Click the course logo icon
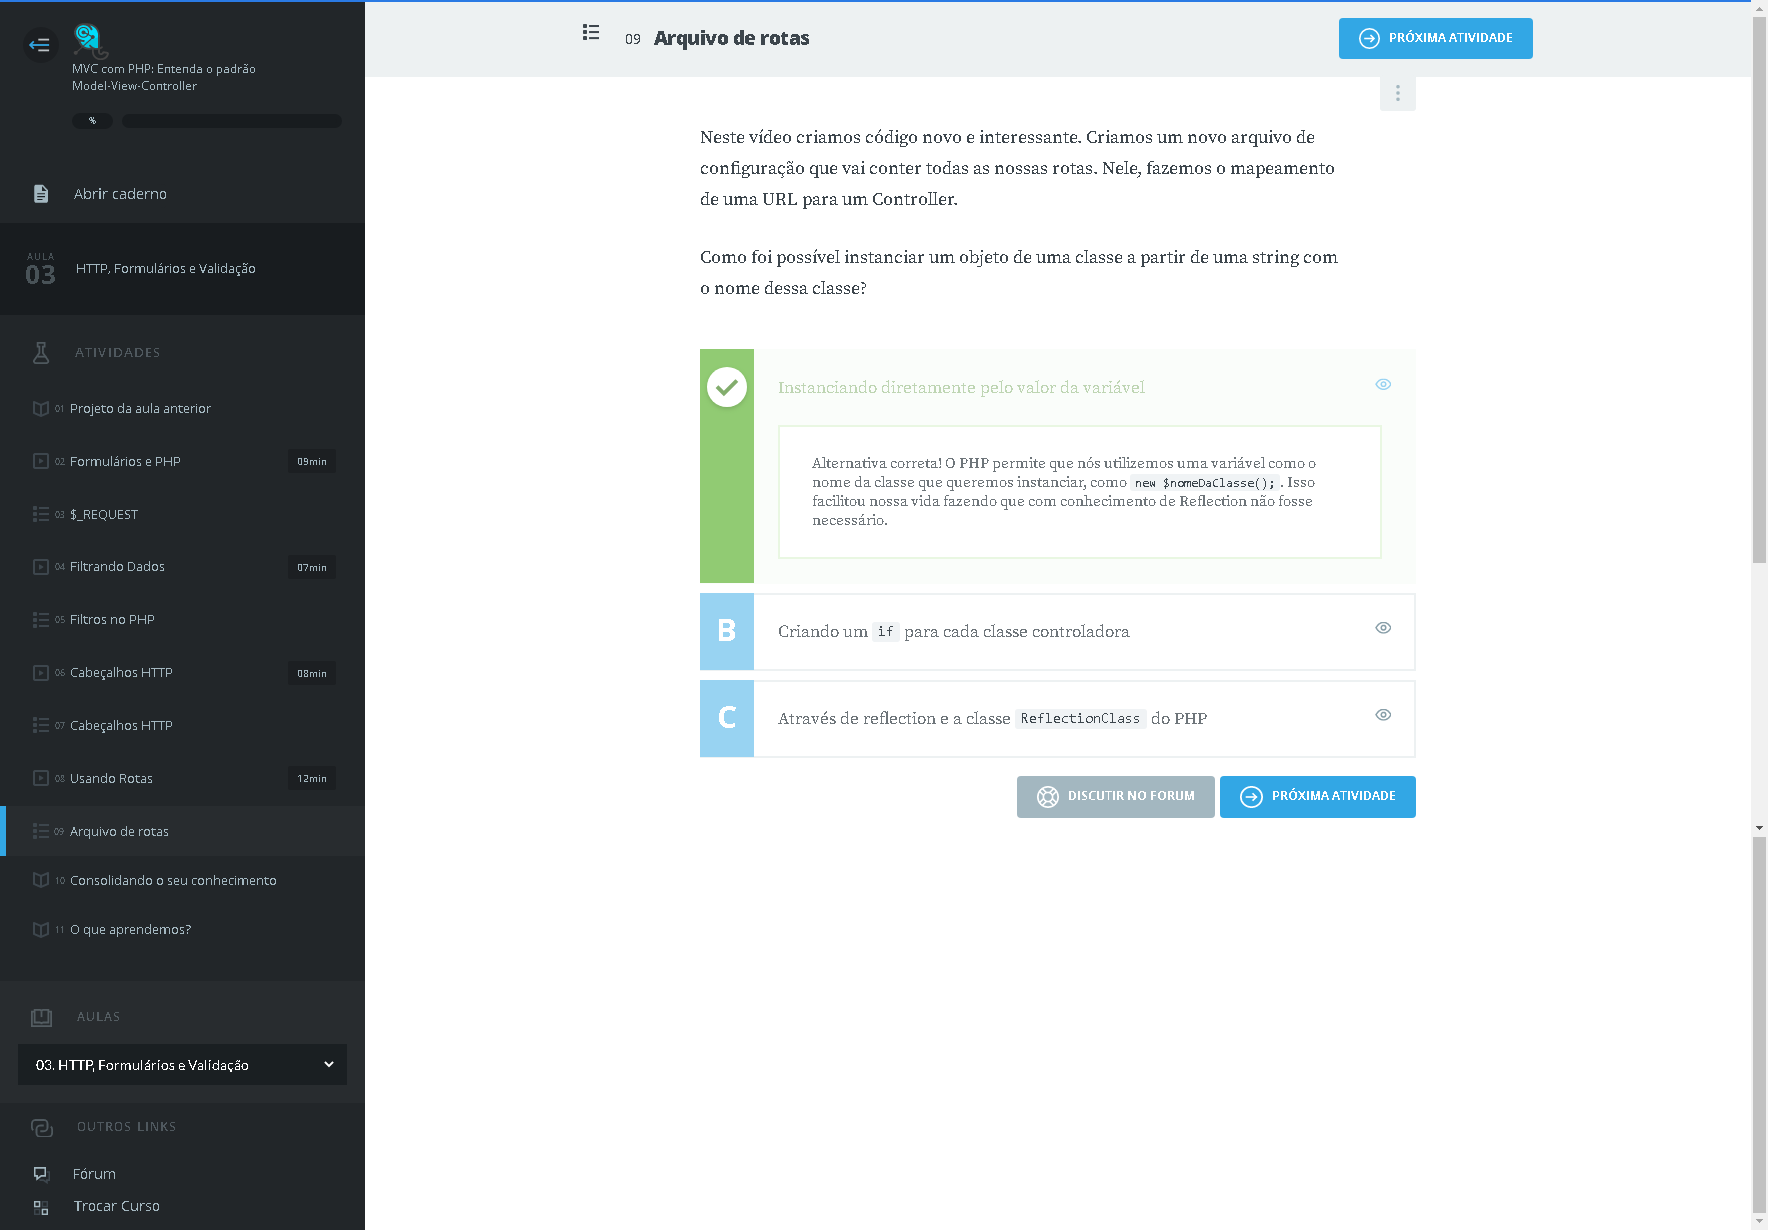The image size is (1768, 1230). 88,40
